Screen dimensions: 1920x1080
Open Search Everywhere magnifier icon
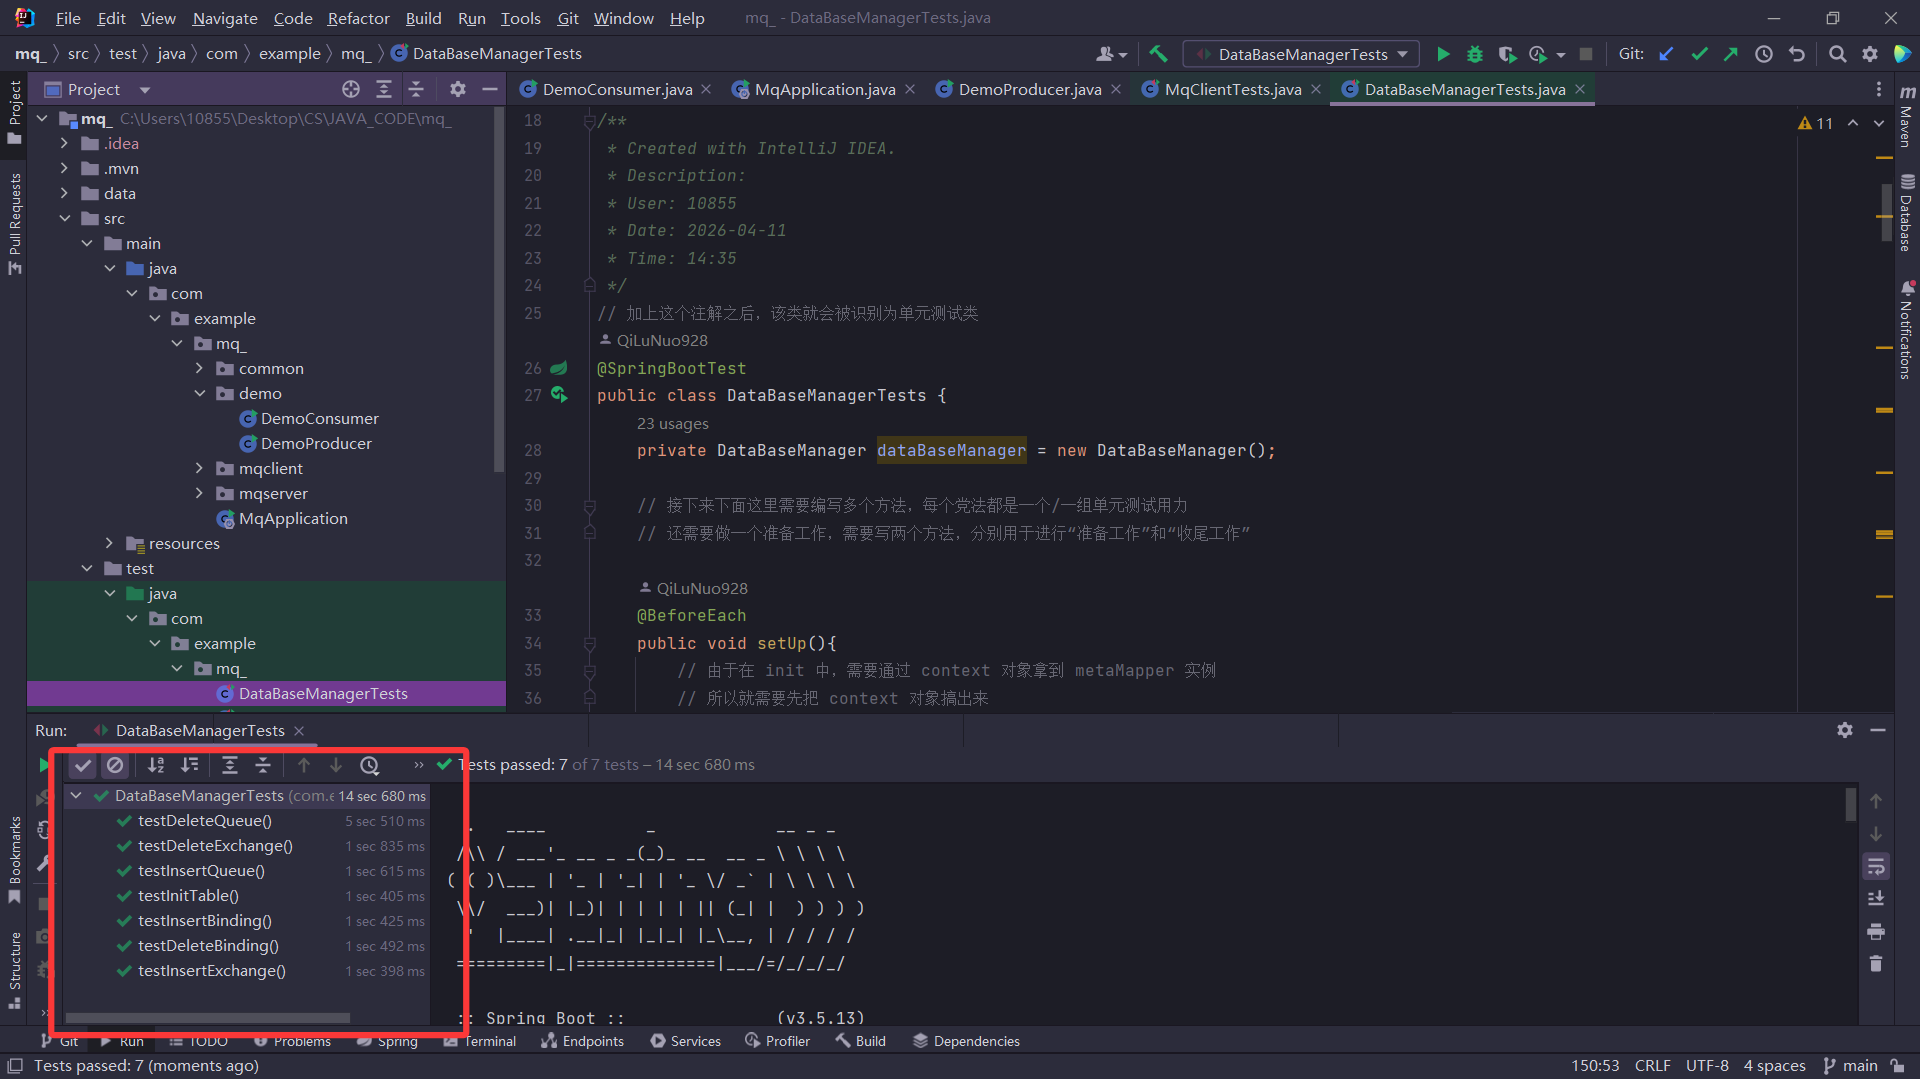click(1837, 54)
